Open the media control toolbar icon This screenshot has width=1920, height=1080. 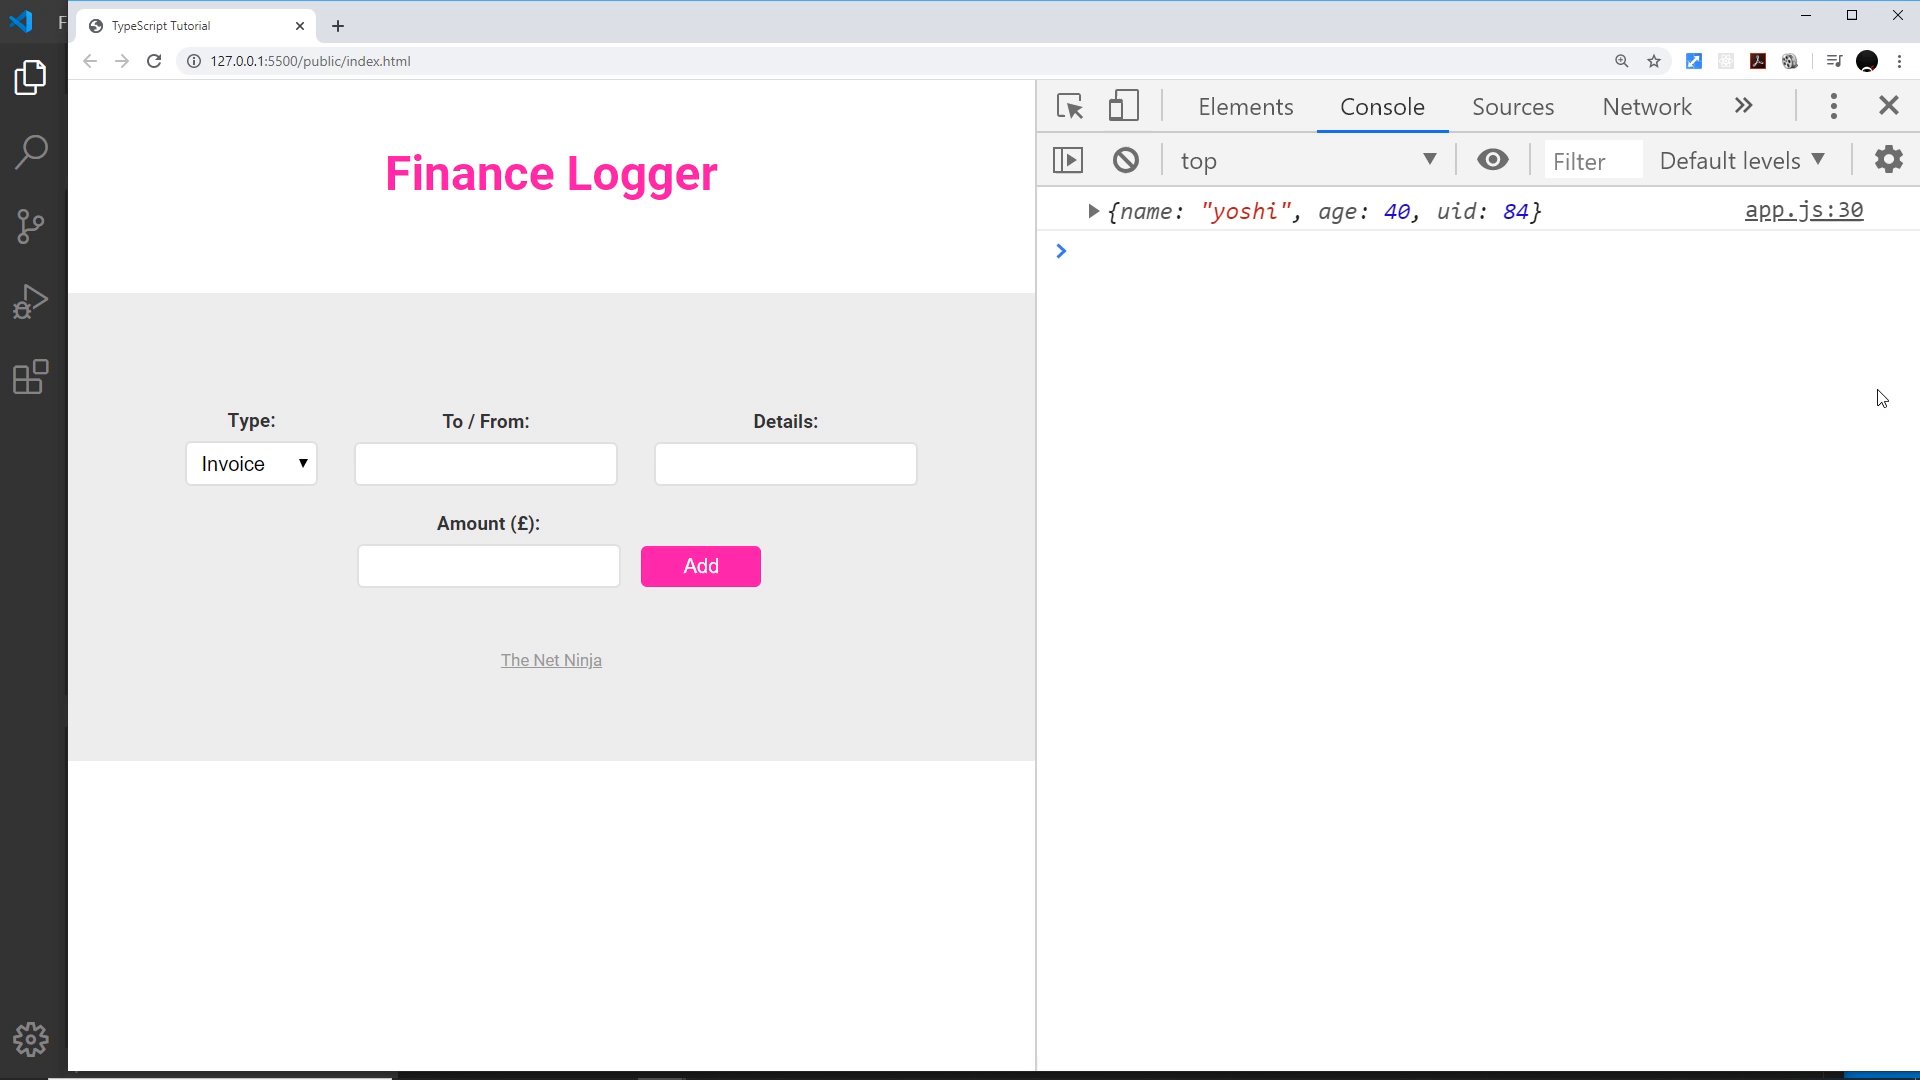click(1834, 61)
